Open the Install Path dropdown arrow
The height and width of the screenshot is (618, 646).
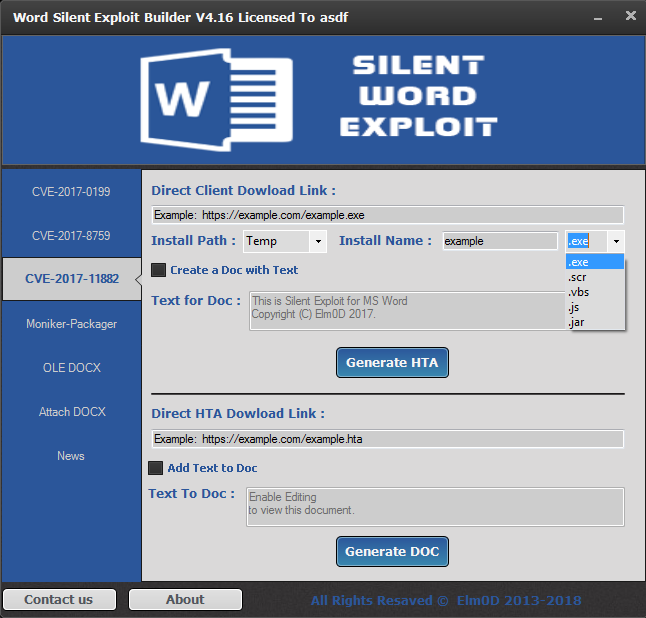318,241
